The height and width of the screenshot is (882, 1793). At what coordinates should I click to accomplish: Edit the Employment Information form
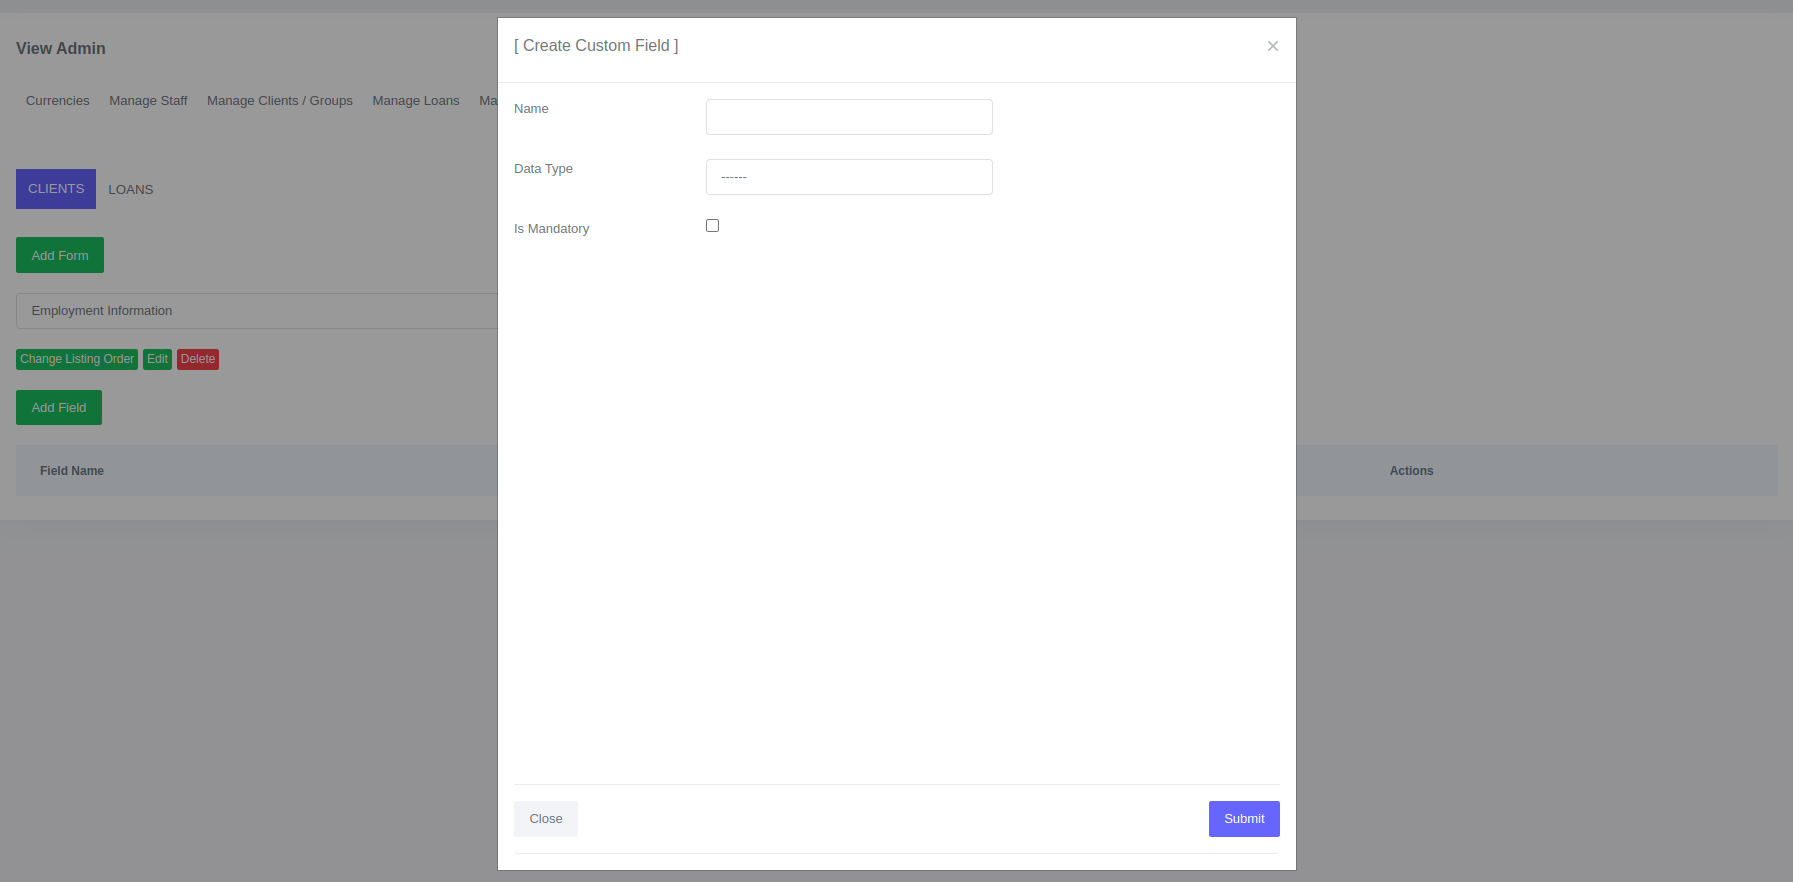click(157, 359)
